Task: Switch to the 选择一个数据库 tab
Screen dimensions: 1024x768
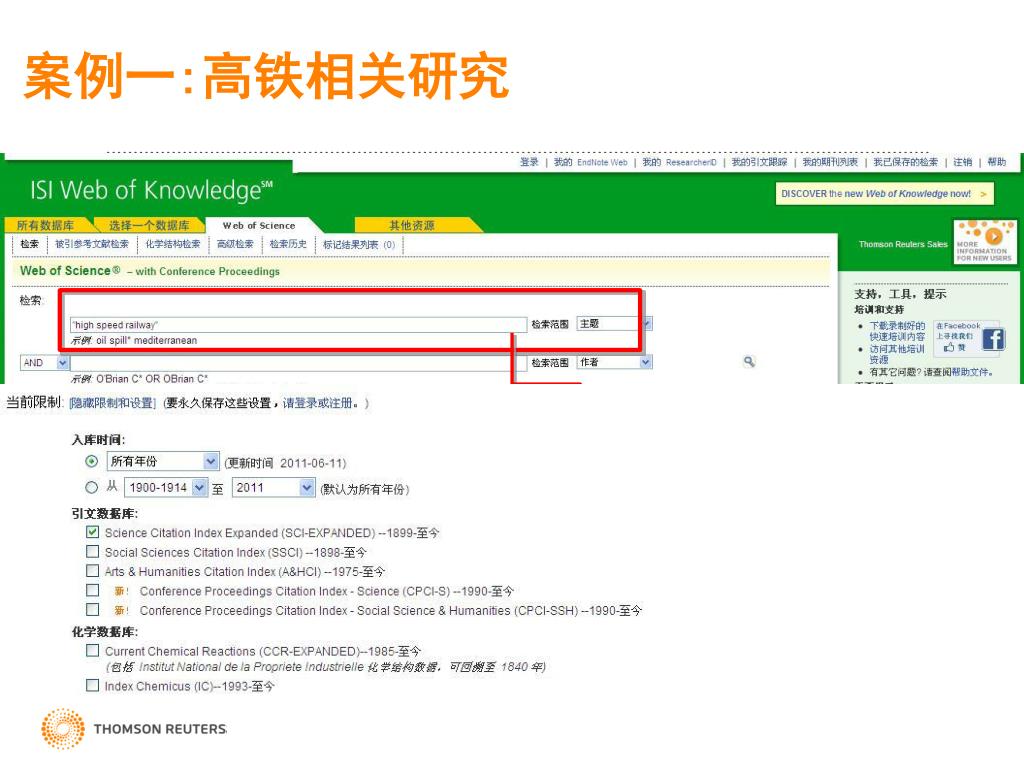Action: coord(149,225)
